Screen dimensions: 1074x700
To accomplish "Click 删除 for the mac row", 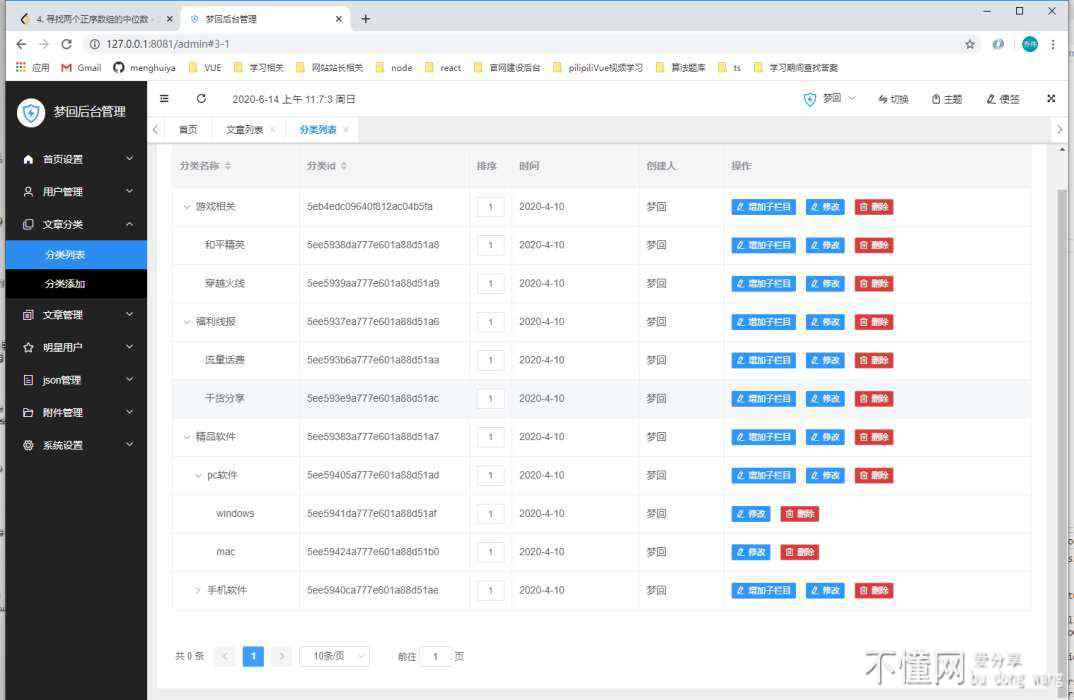I will tap(799, 552).
